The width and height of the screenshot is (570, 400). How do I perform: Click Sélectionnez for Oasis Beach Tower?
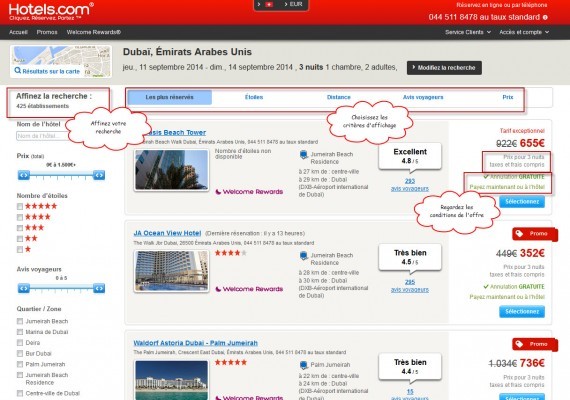(x=522, y=201)
